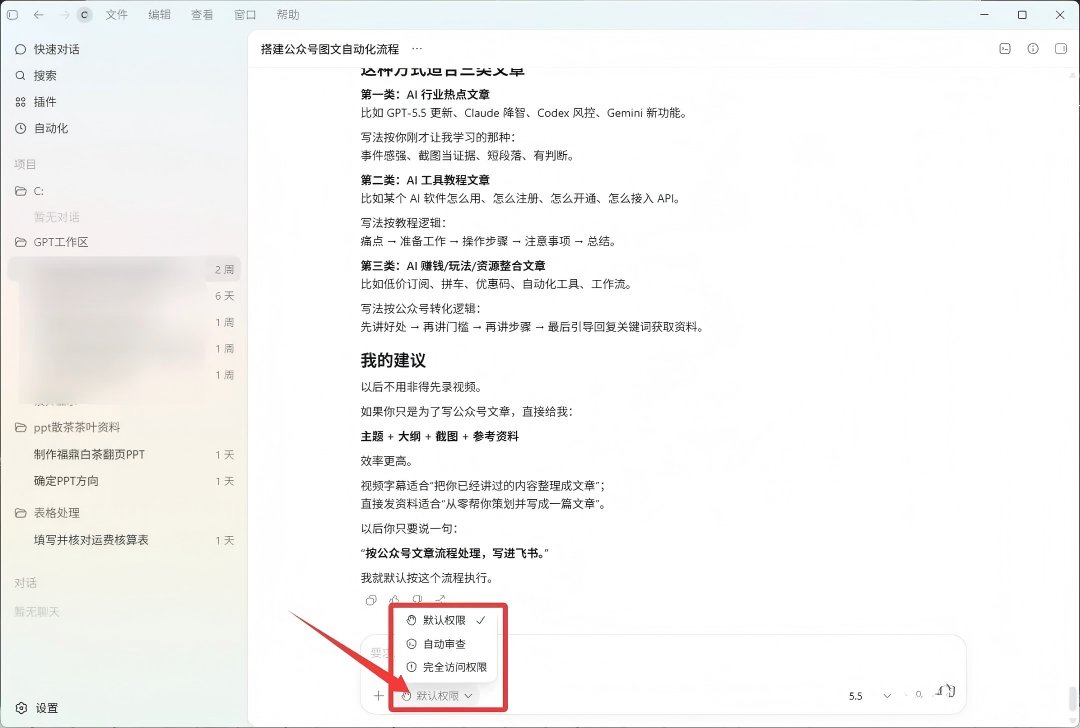Open the 自动化 clock icon entry
Image resolution: width=1080 pixels, height=728 pixels.
click(x=21, y=128)
